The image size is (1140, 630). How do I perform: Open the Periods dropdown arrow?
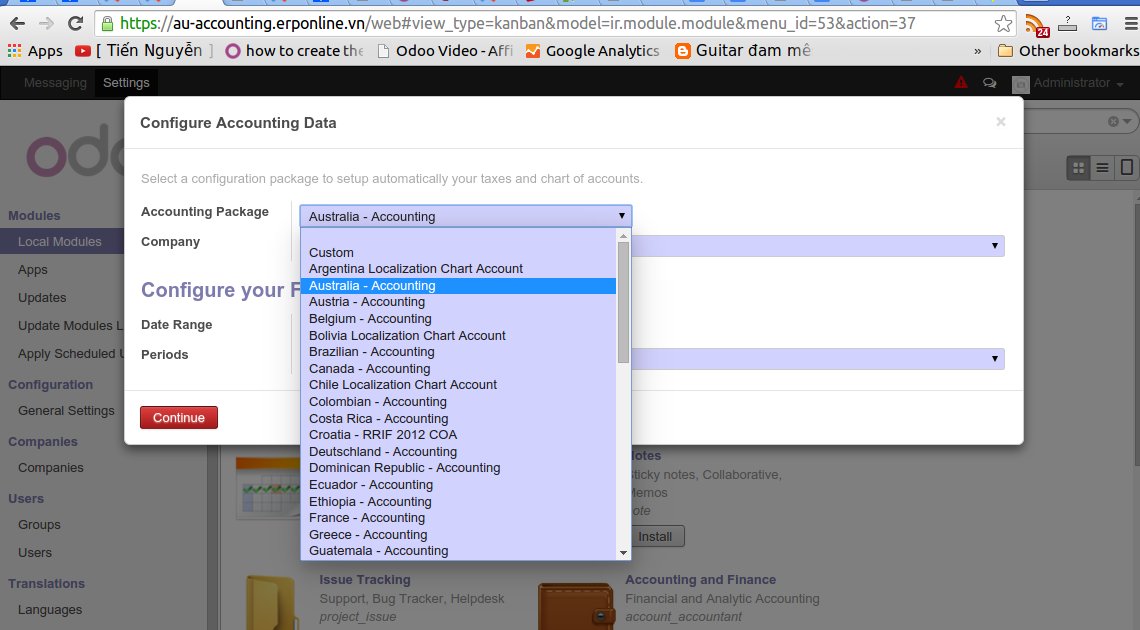coord(995,359)
